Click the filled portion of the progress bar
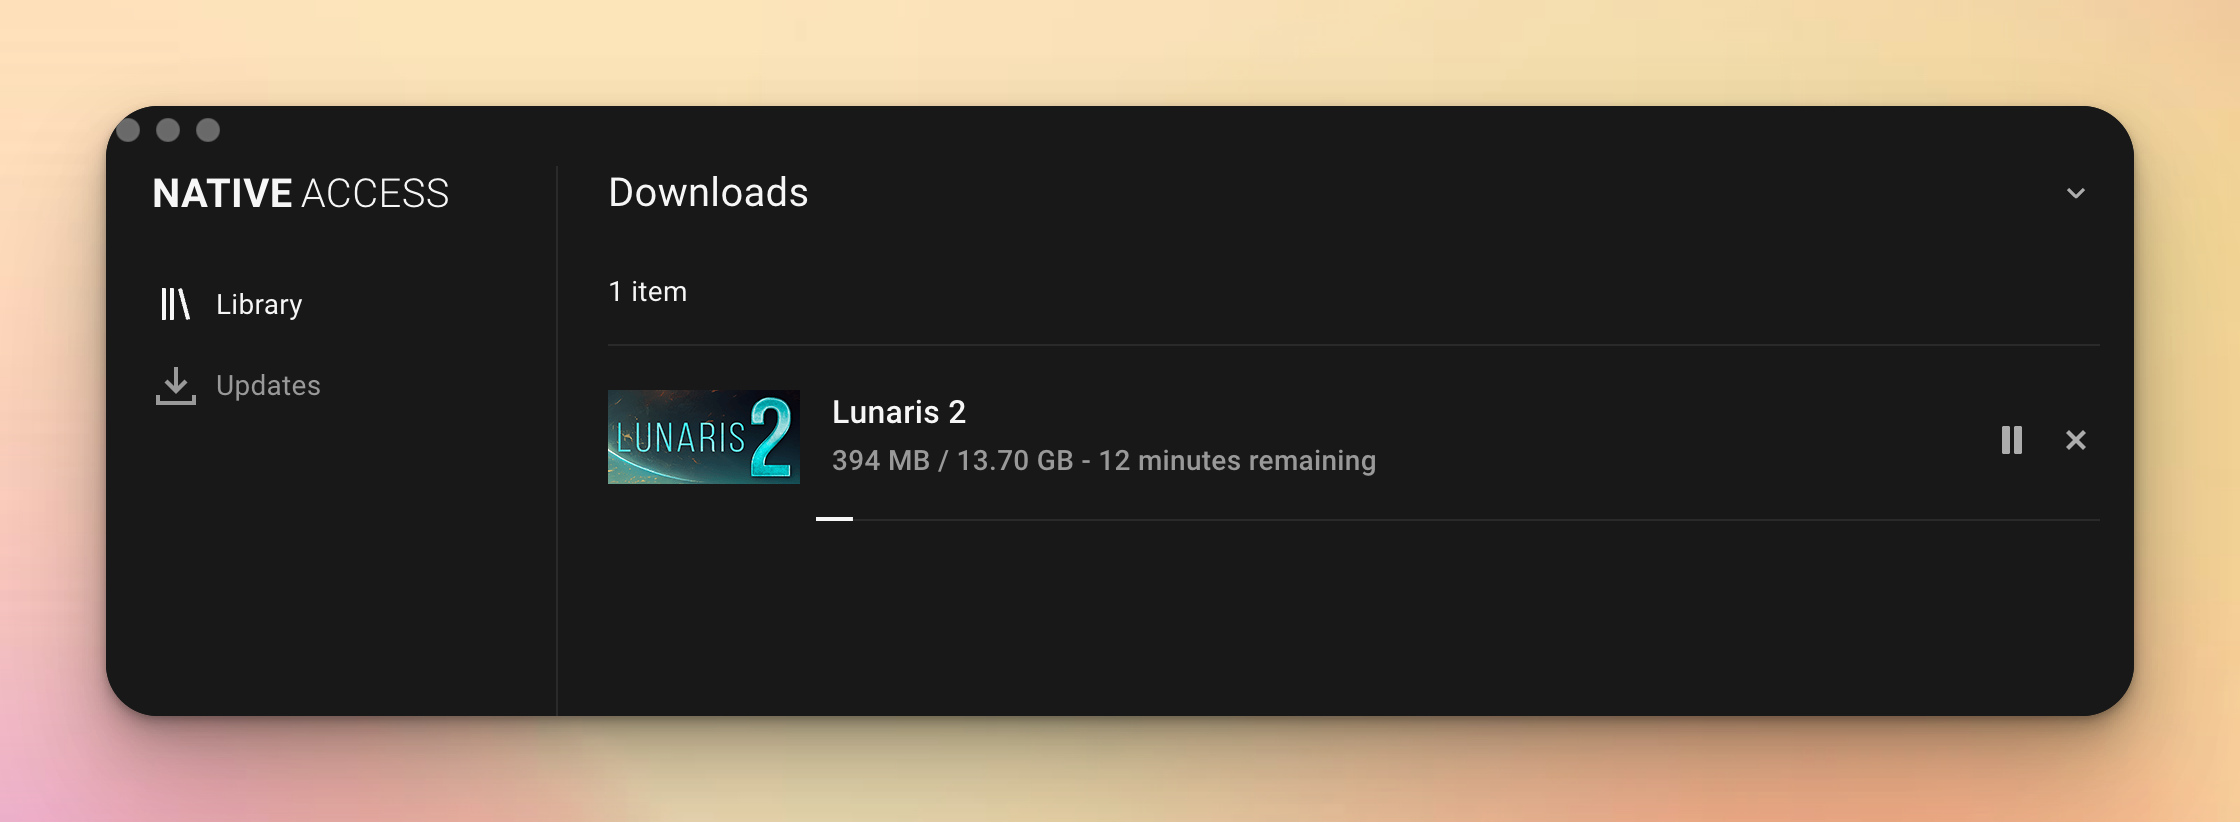2240x822 pixels. click(x=834, y=519)
